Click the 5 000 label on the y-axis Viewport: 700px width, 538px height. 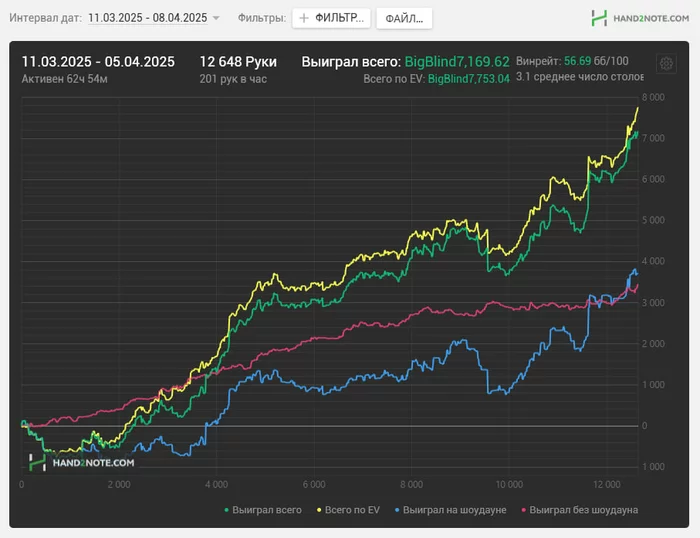(653, 220)
